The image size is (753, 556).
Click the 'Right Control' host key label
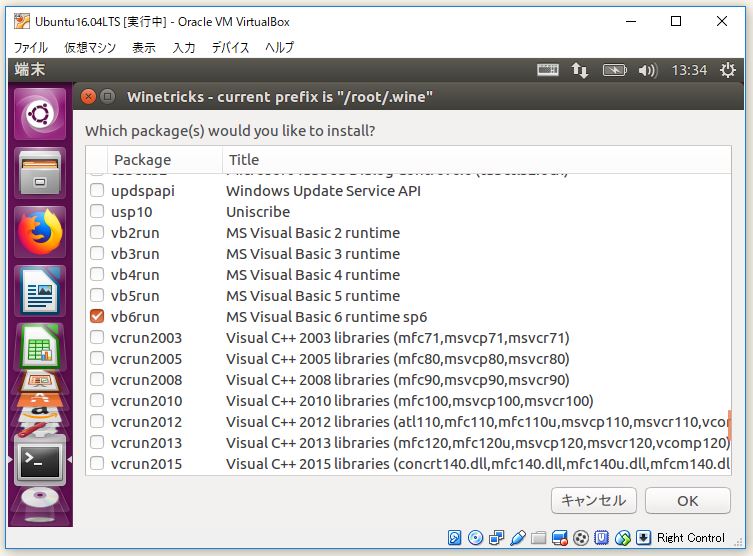[x=691, y=538]
